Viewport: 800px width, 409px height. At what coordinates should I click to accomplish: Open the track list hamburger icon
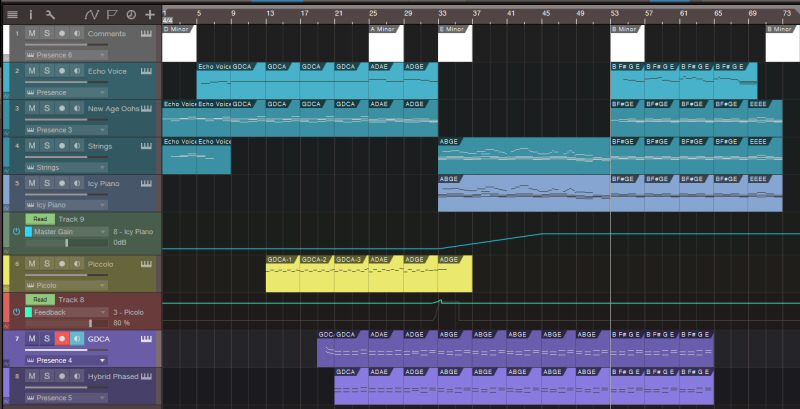[x=13, y=14]
